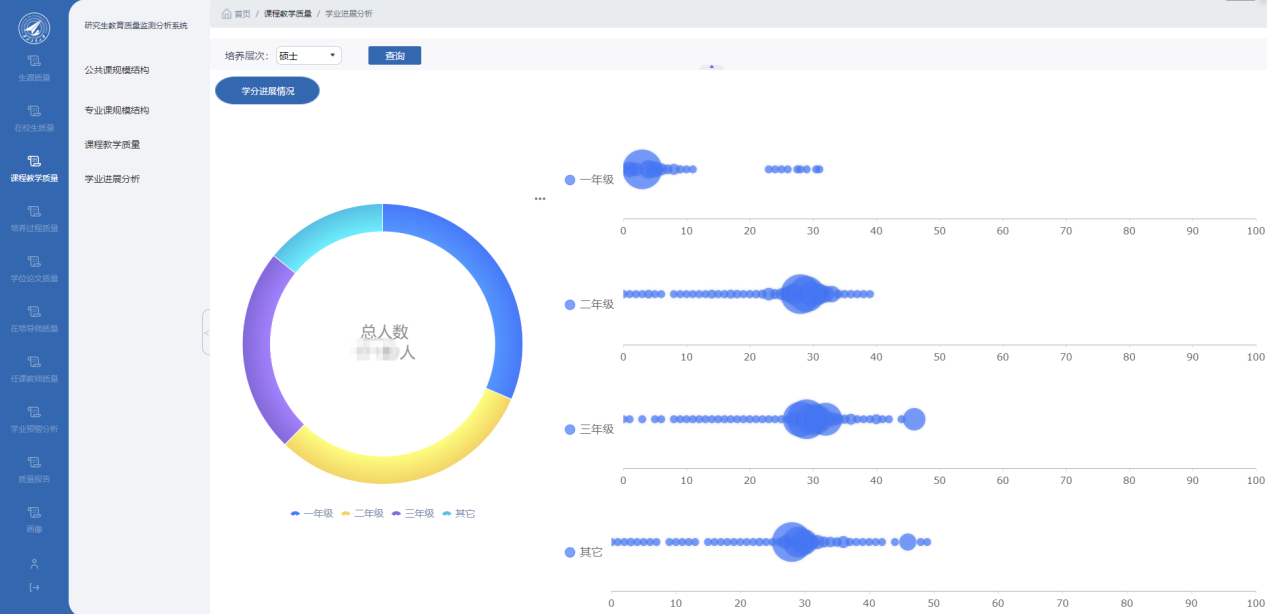Open the 培养层次 dropdown showing 硕士
Screen dimensions: 1267x614
[309, 56]
